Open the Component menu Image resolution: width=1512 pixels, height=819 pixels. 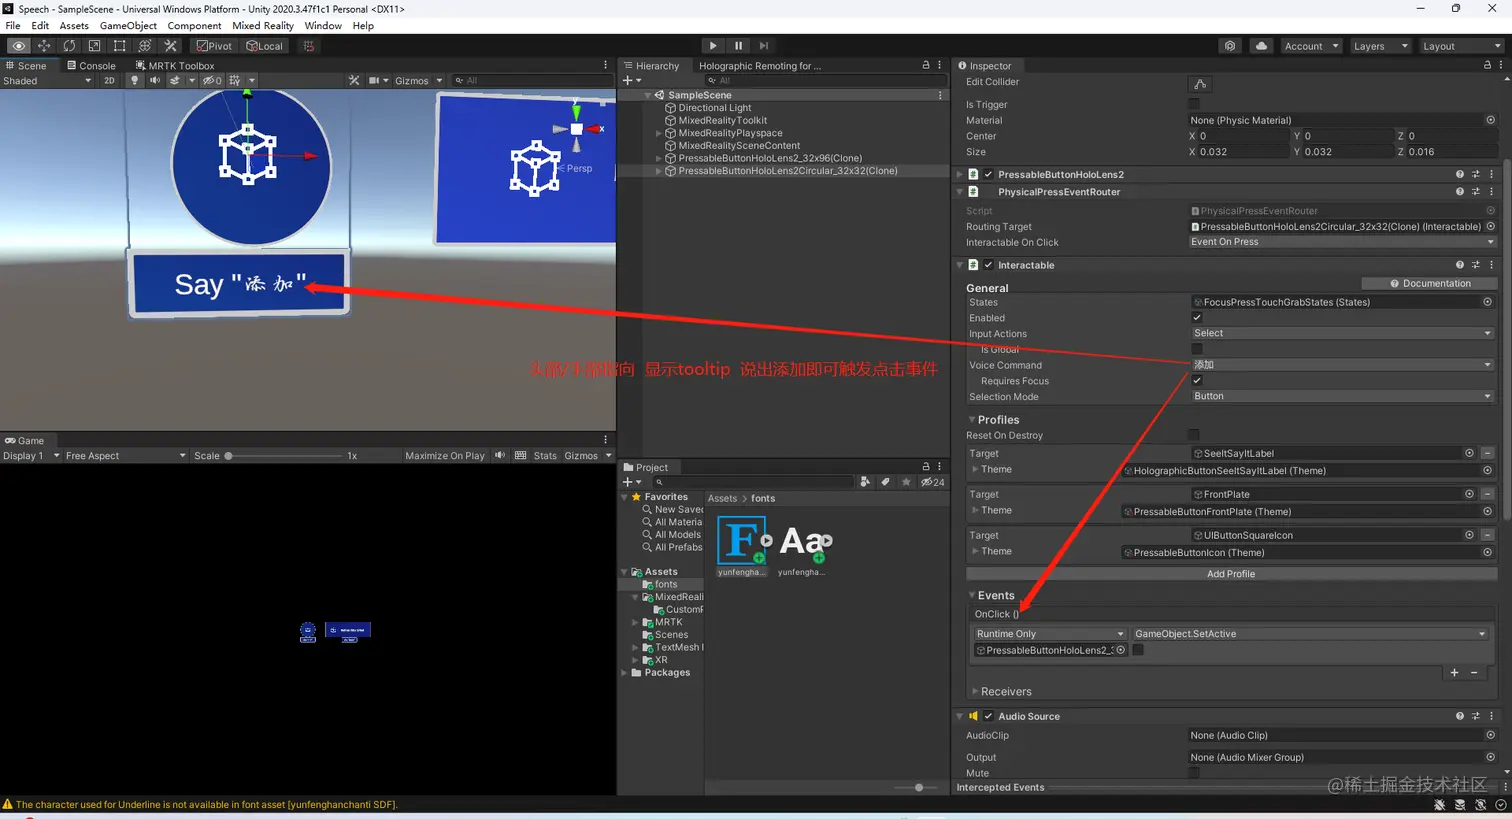(x=194, y=26)
